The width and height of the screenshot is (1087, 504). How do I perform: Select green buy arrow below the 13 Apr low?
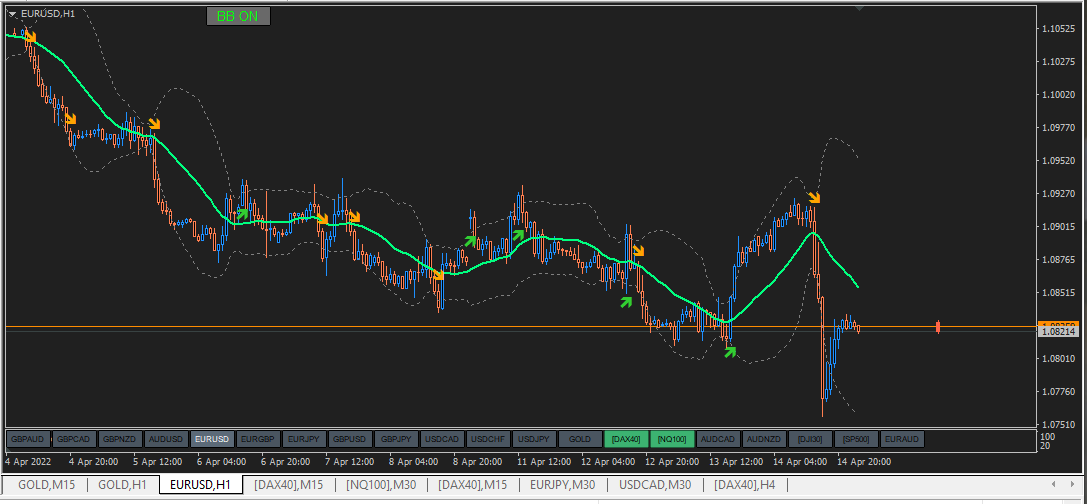[730, 351]
